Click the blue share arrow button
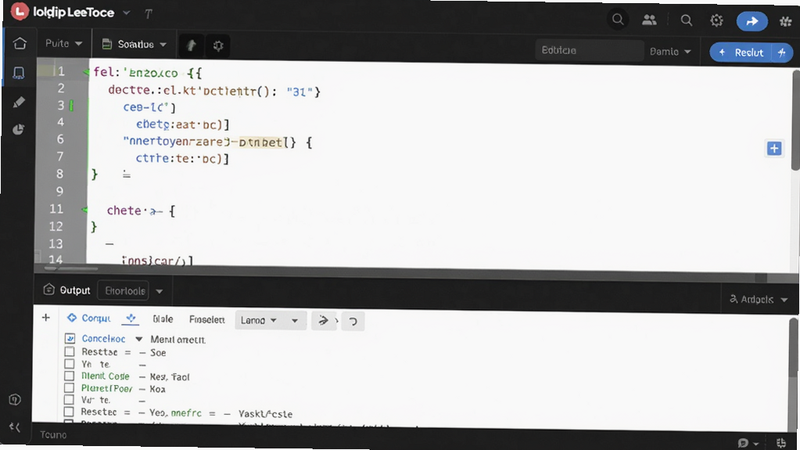The image size is (800, 450). click(752, 21)
